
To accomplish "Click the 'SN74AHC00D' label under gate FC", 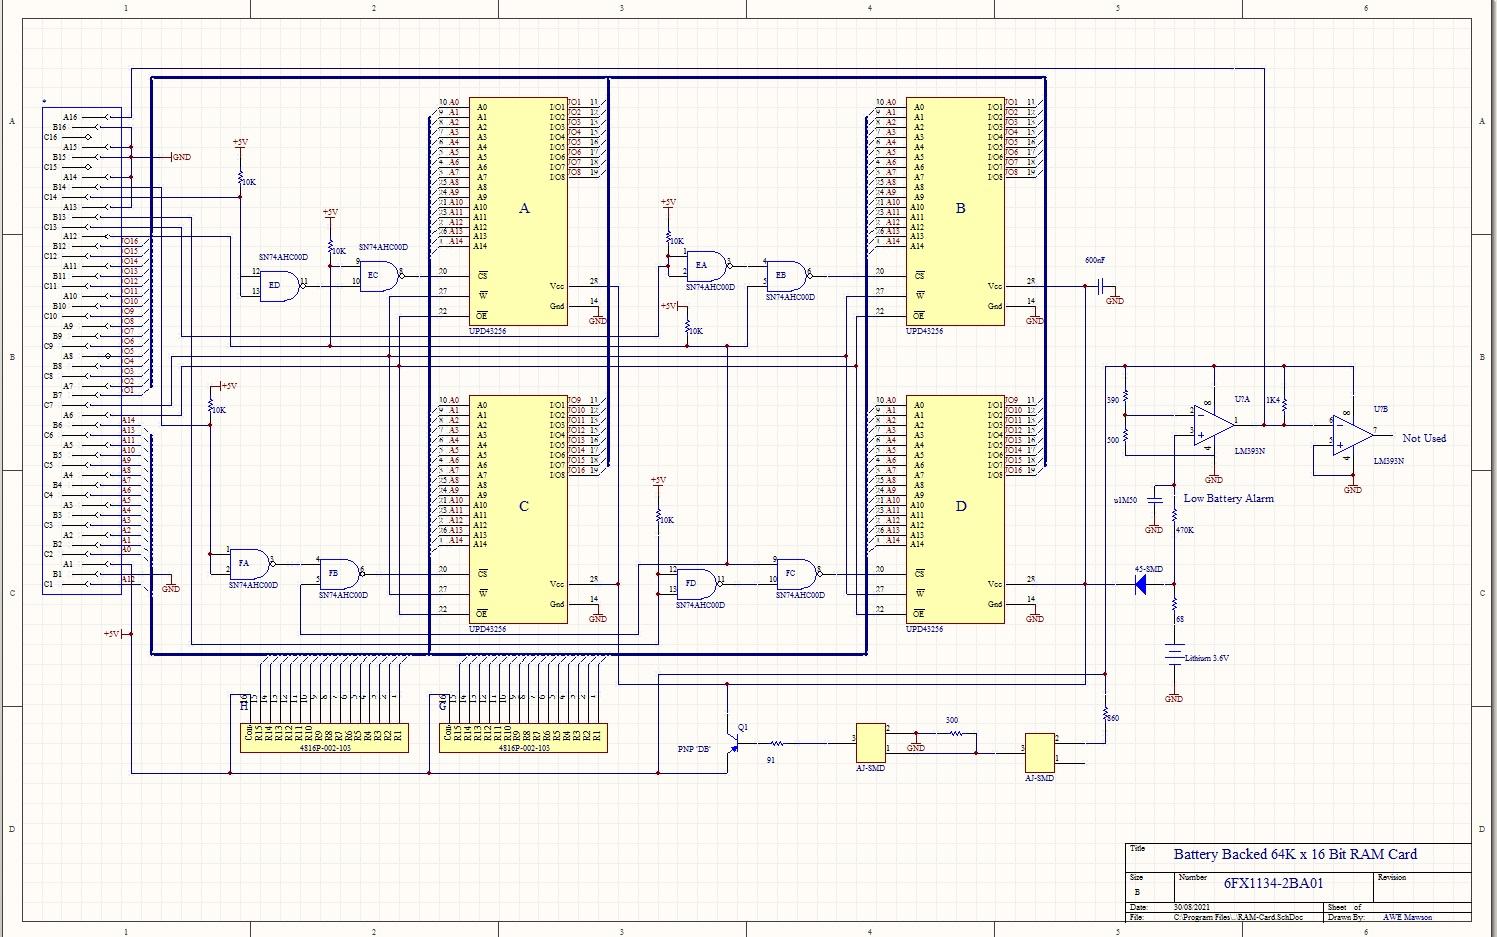I will coord(800,595).
